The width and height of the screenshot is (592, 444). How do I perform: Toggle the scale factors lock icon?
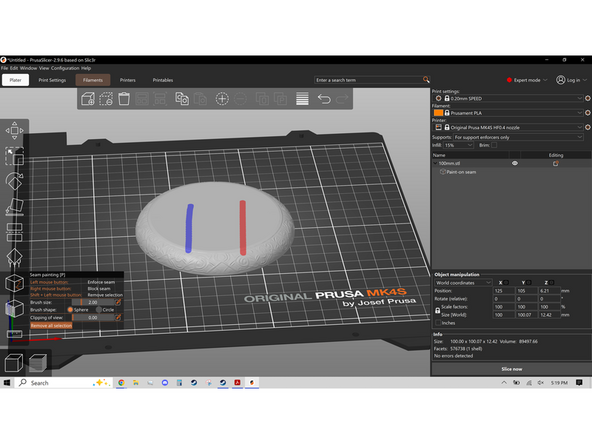coord(437,310)
